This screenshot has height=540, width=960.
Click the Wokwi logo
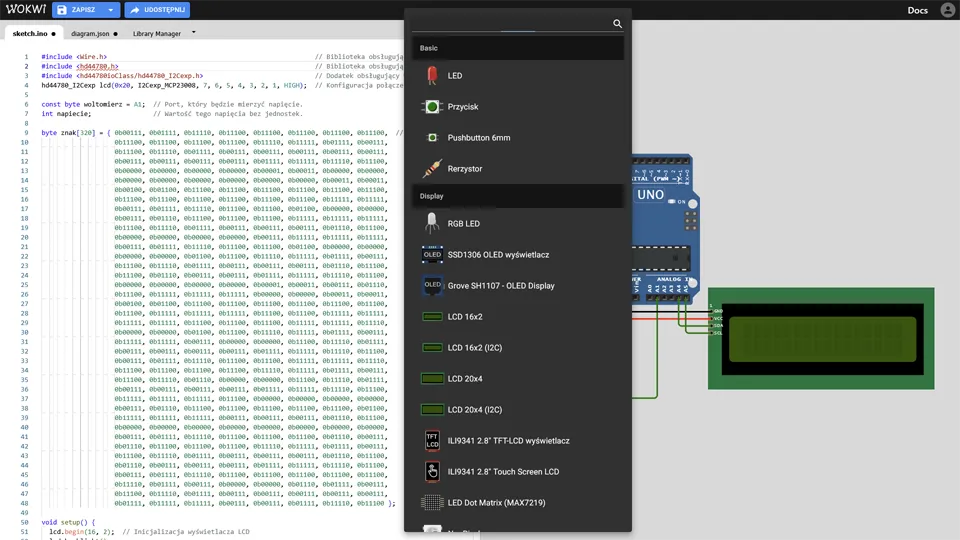point(26,9)
